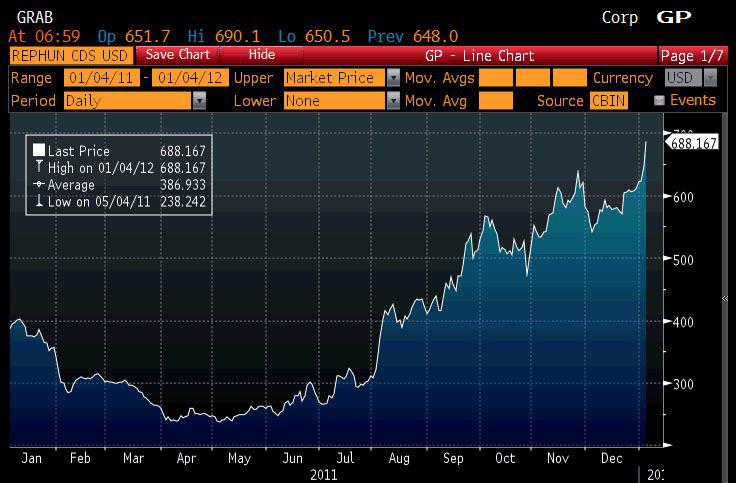Expand the Period Daily dropdown
The image size is (736, 483).
[199, 101]
